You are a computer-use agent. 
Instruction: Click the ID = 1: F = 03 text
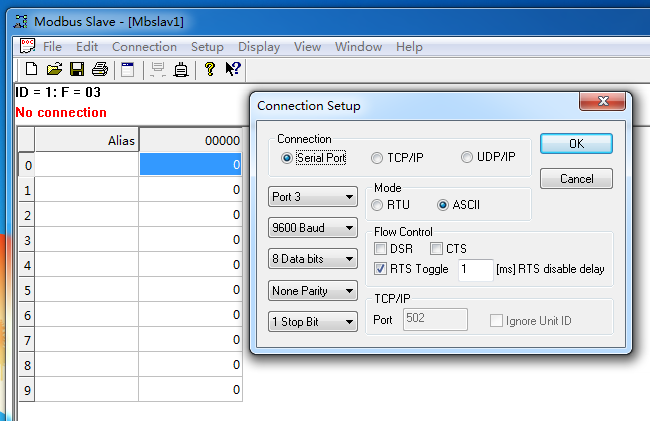(58, 92)
